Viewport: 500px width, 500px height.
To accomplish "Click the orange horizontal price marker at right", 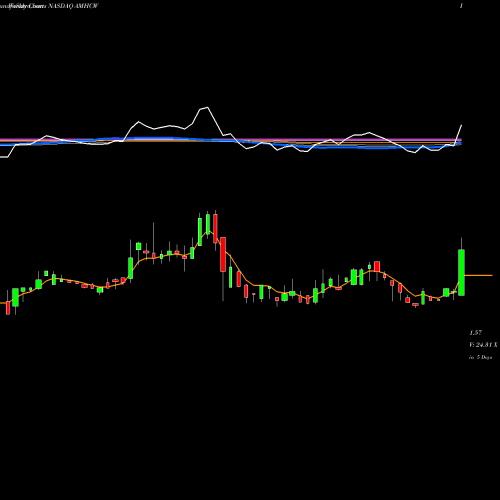I will pos(478,275).
